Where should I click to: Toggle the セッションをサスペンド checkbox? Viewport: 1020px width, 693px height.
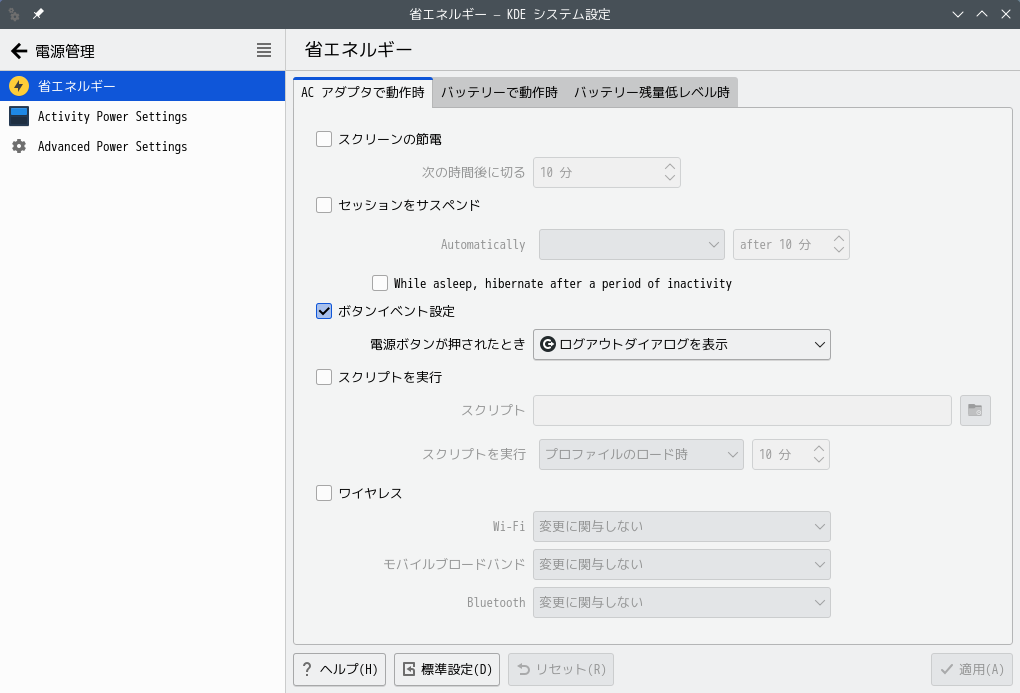point(324,205)
